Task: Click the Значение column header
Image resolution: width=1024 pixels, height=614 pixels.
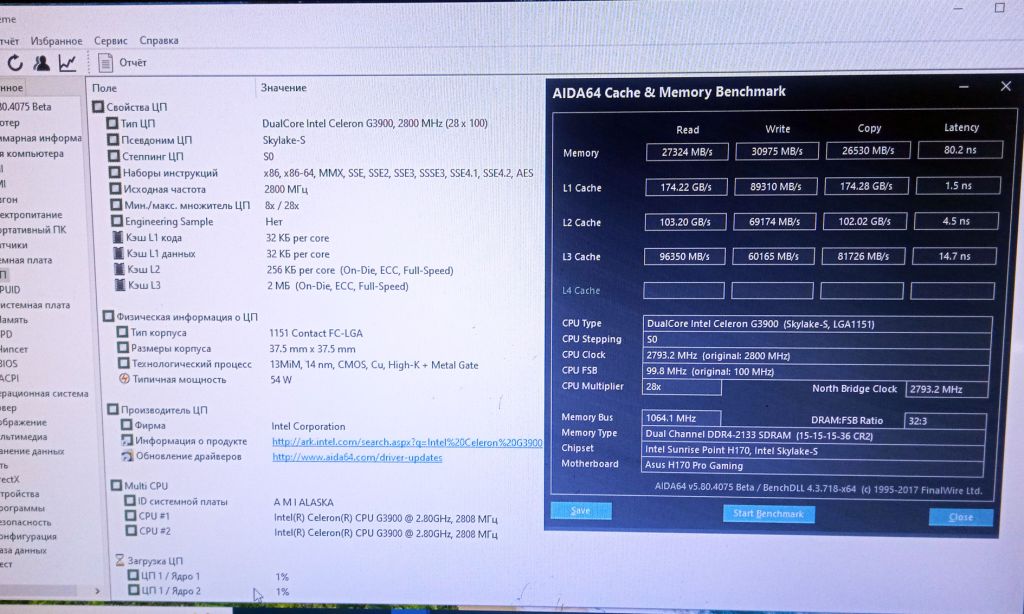Action: point(283,88)
